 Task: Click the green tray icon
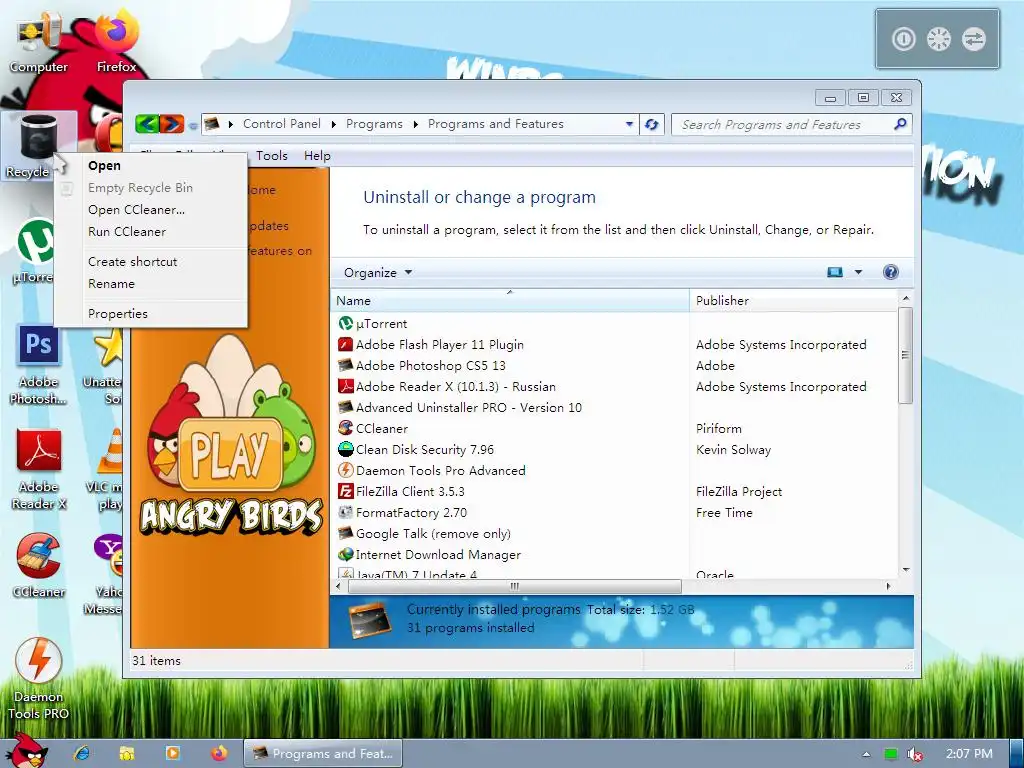click(x=890, y=754)
